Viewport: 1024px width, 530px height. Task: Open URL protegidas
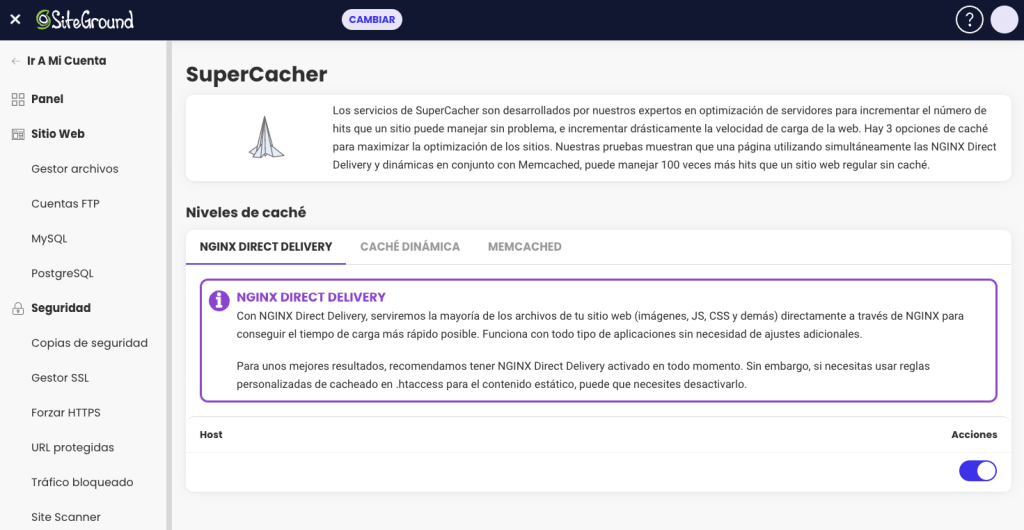pyautogui.click(x=72, y=448)
